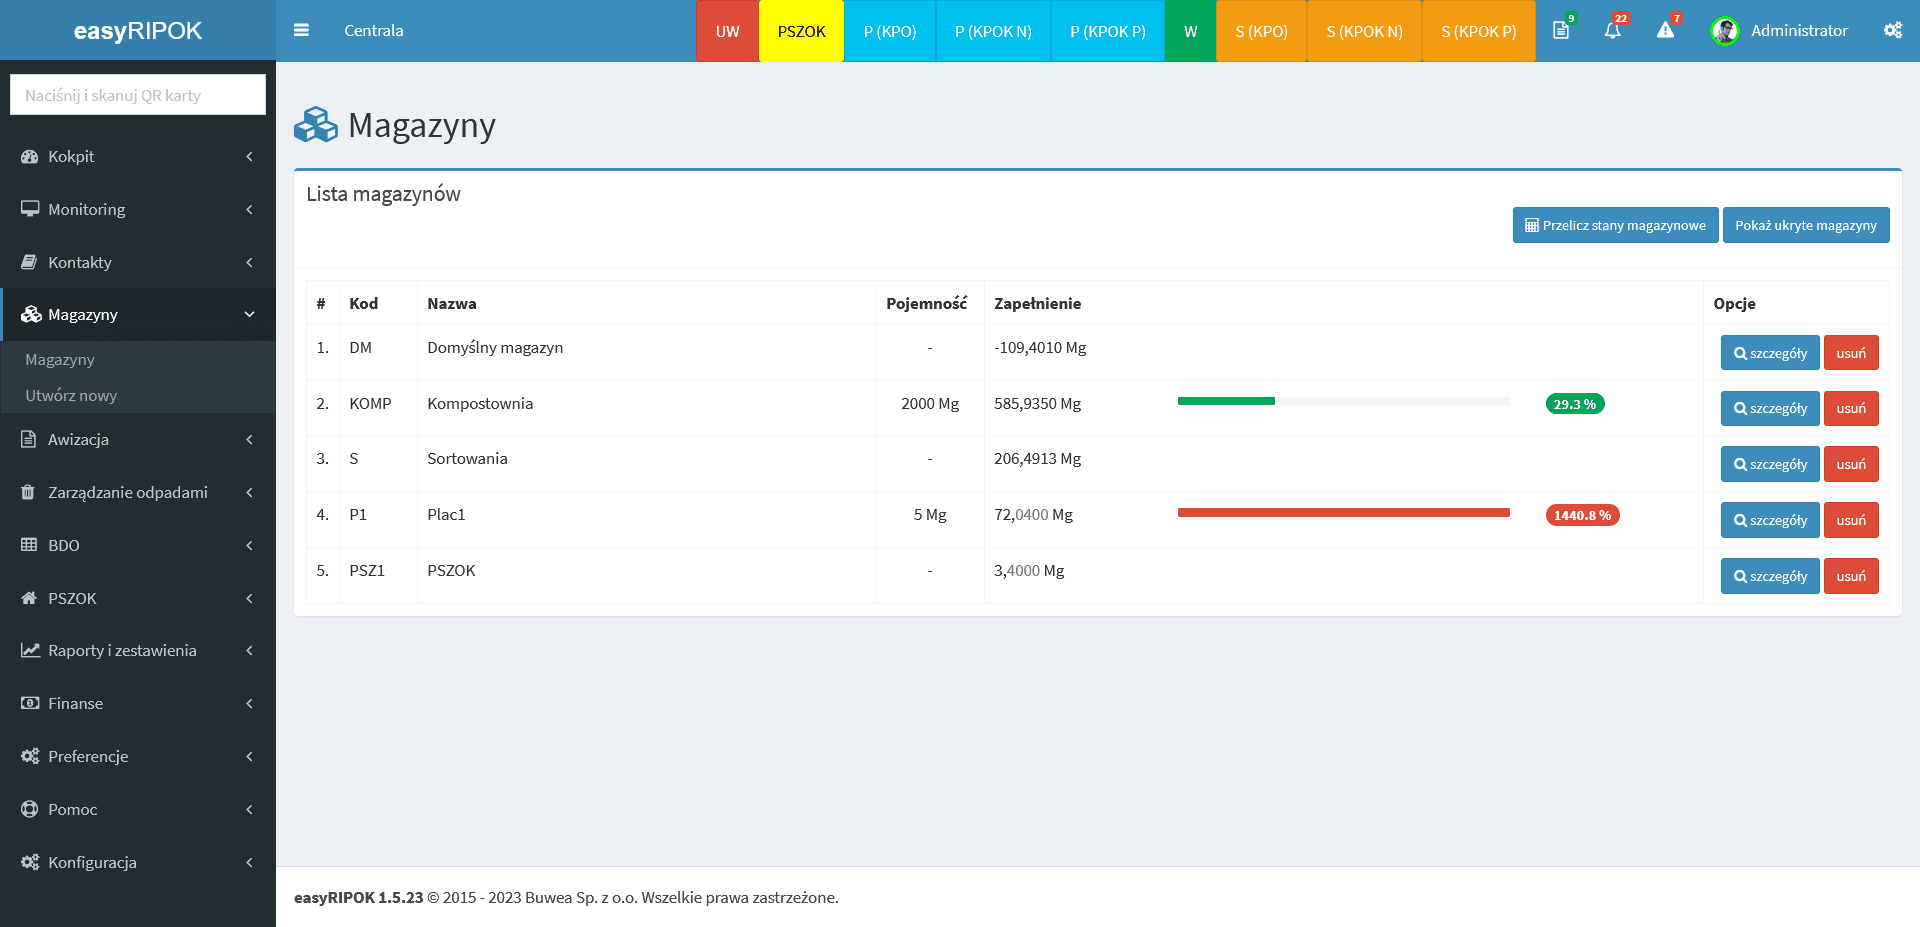Image resolution: width=1920 pixels, height=927 pixels.
Task: Click Przelicz stany magazynowe button
Action: (1615, 225)
